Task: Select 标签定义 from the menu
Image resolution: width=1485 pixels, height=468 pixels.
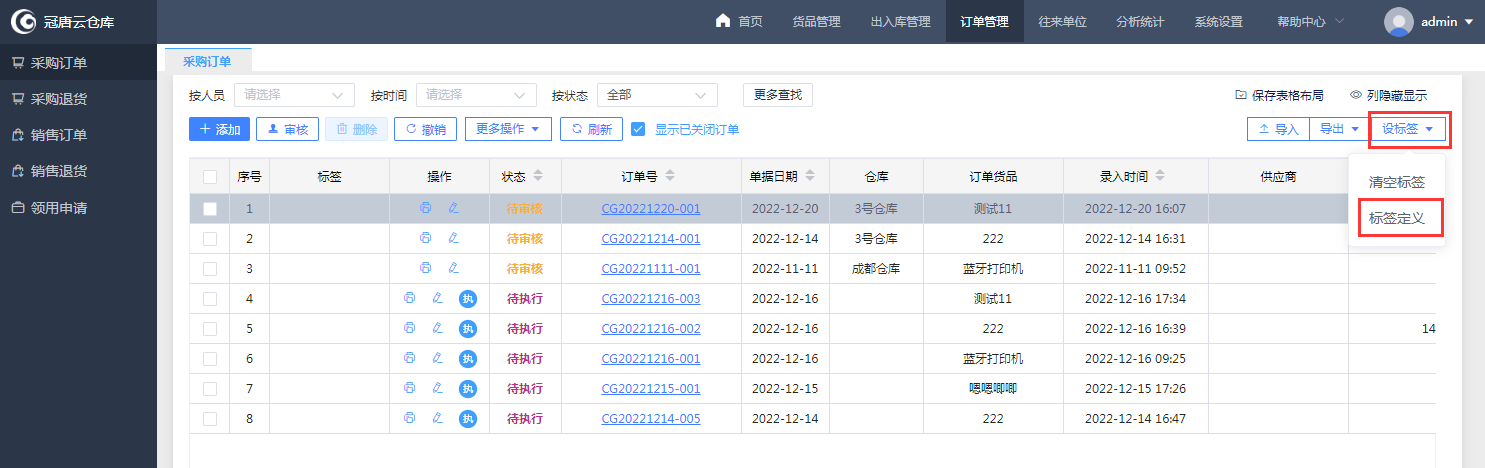Action: click(x=1398, y=218)
